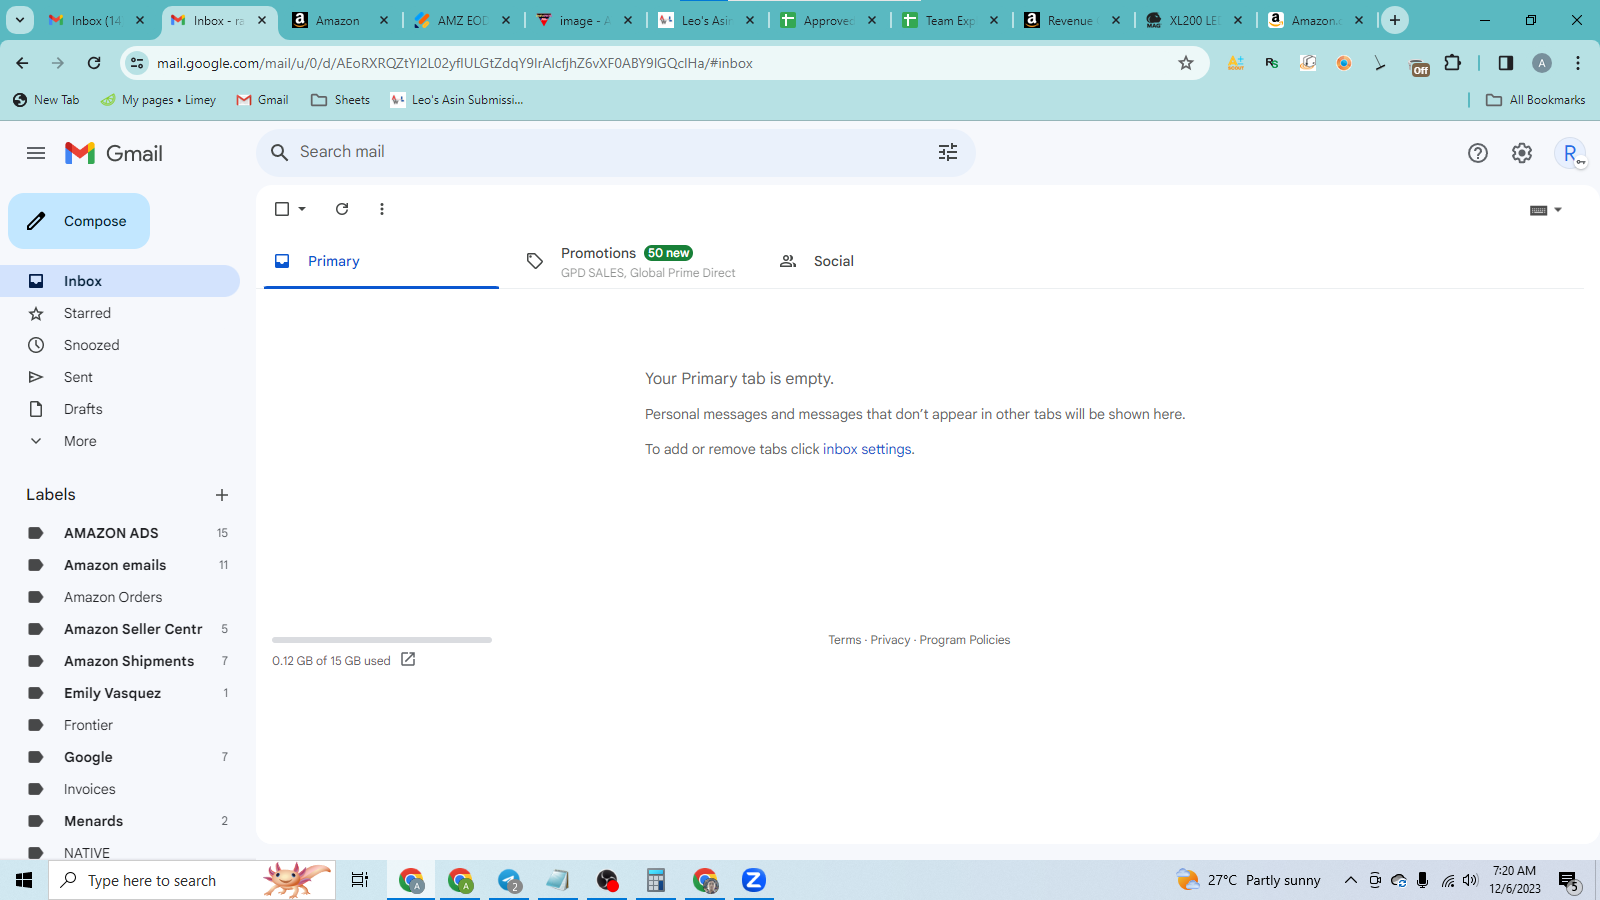The image size is (1600, 900).
Task: Click the search magnifier icon
Action: click(280, 152)
